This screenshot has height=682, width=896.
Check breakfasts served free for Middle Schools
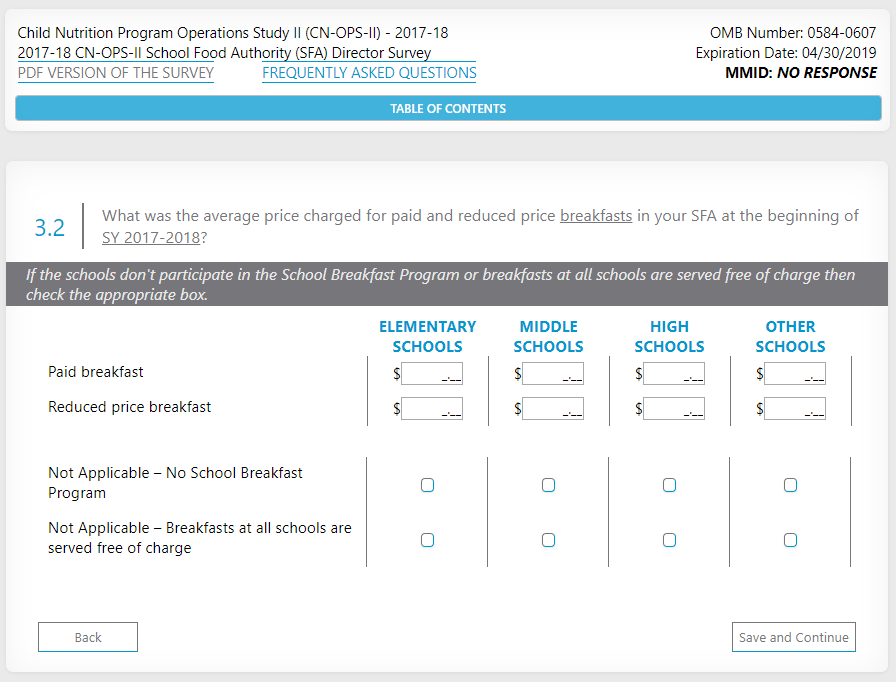click(x=549, y=540)
